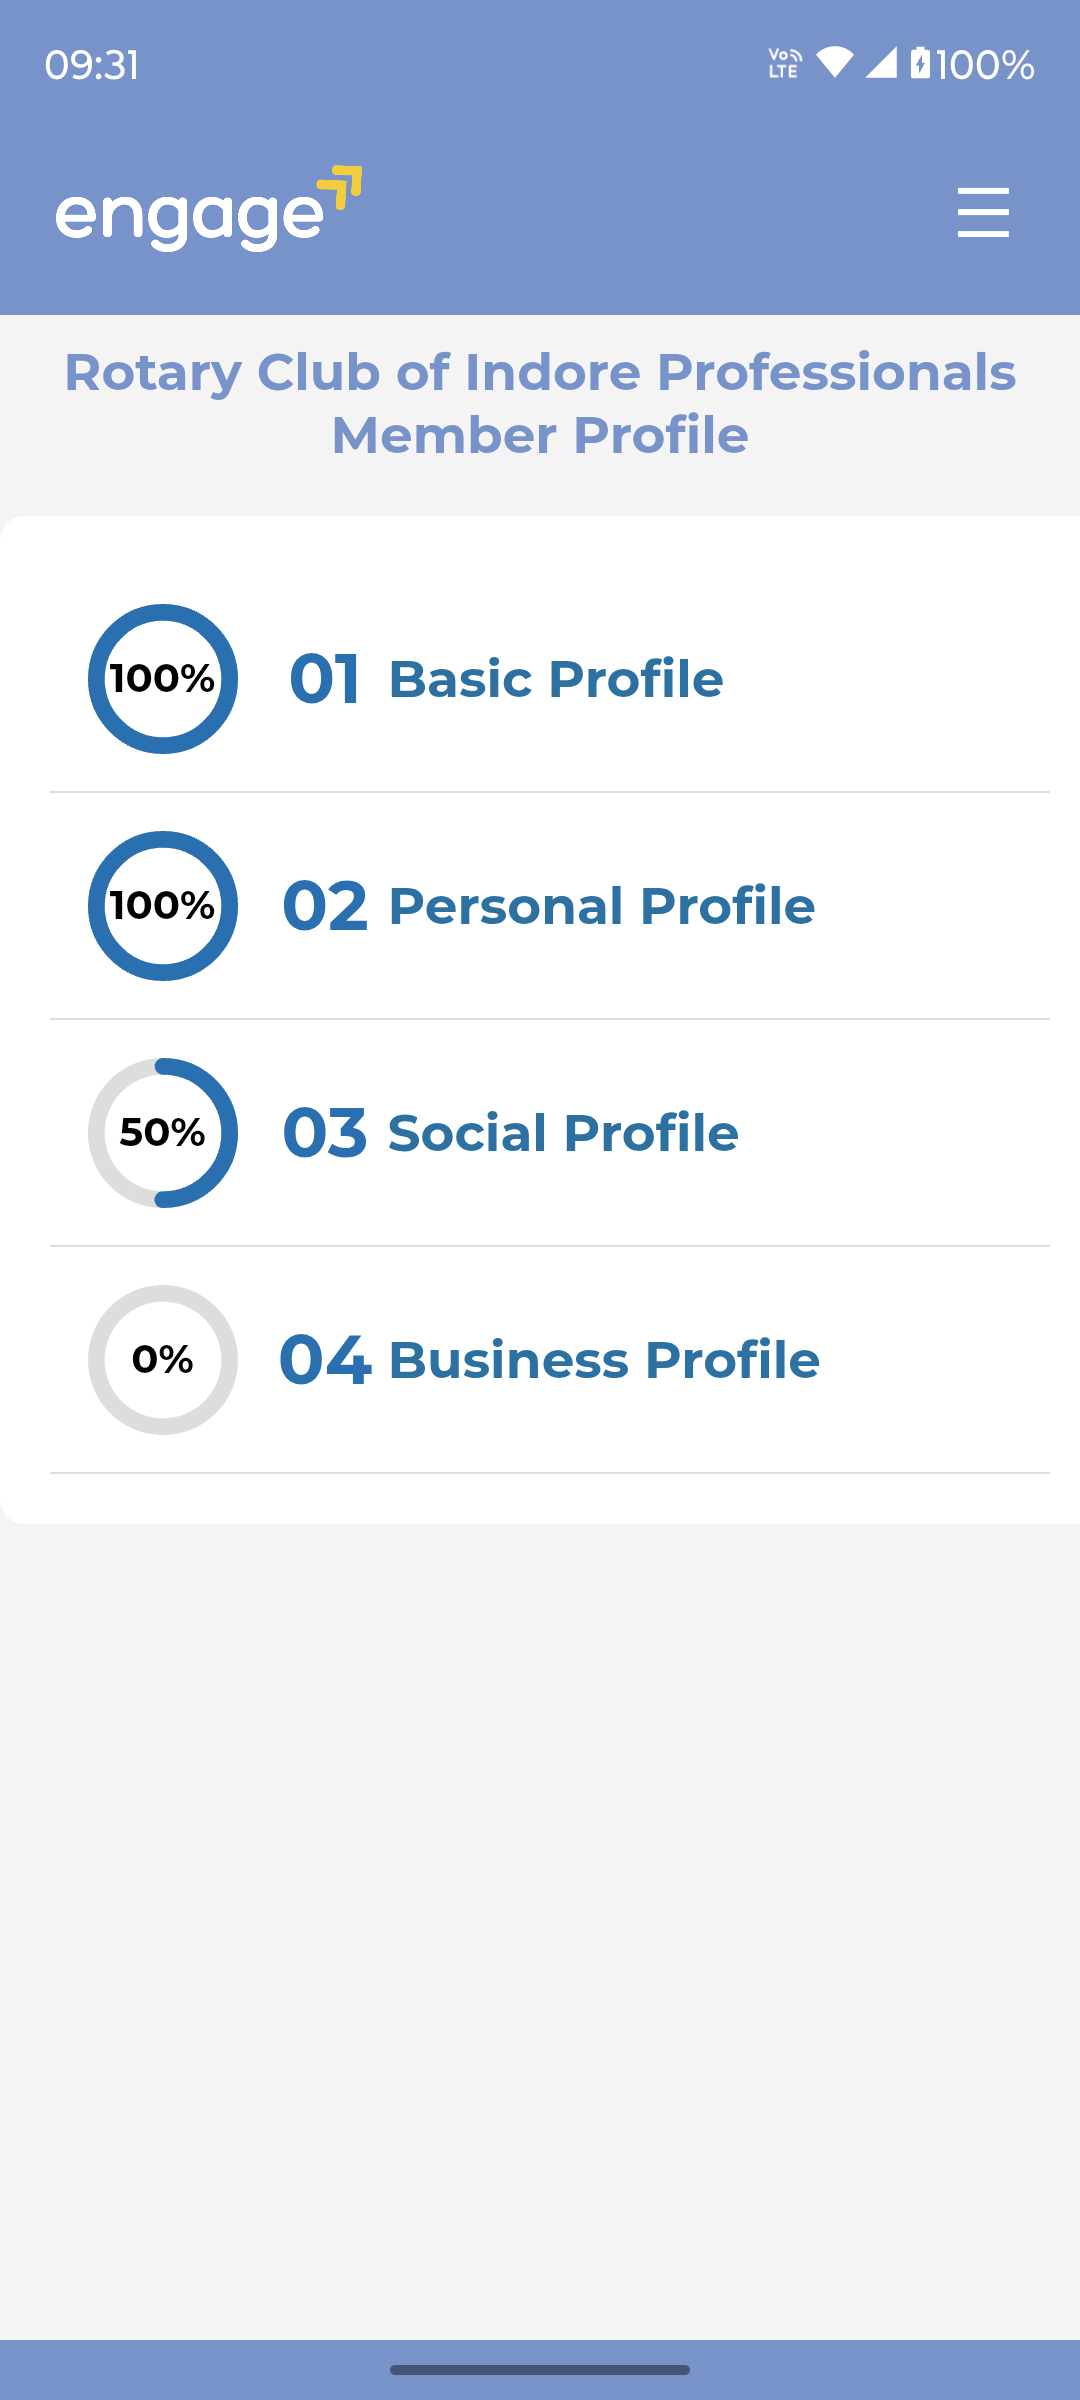Click the step number 02

coord(325,906)
